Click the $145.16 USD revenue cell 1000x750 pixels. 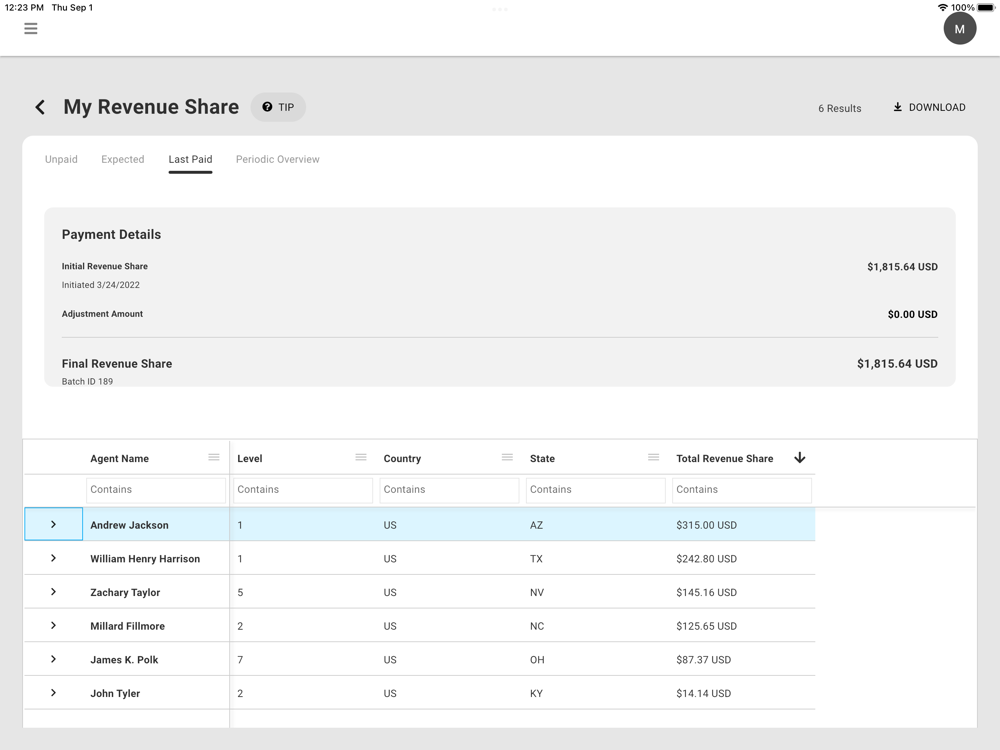point(707,592)
